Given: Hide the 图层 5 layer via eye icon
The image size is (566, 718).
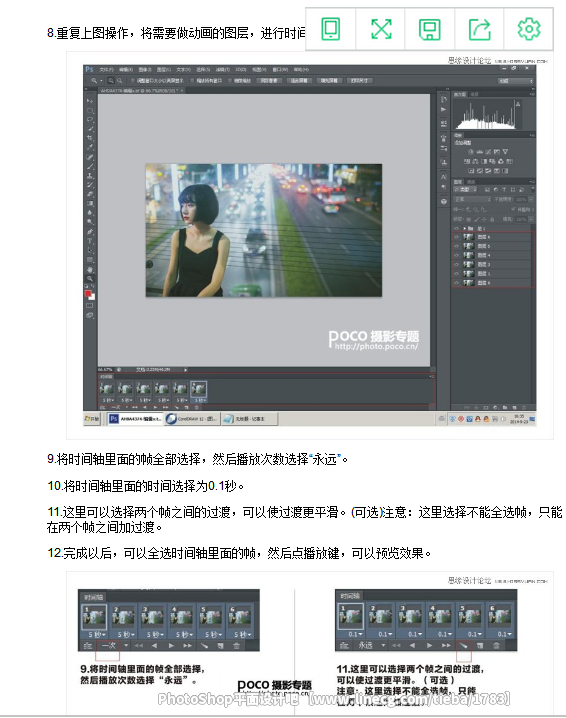Looking at the screenshot, I should pos(456,246).
